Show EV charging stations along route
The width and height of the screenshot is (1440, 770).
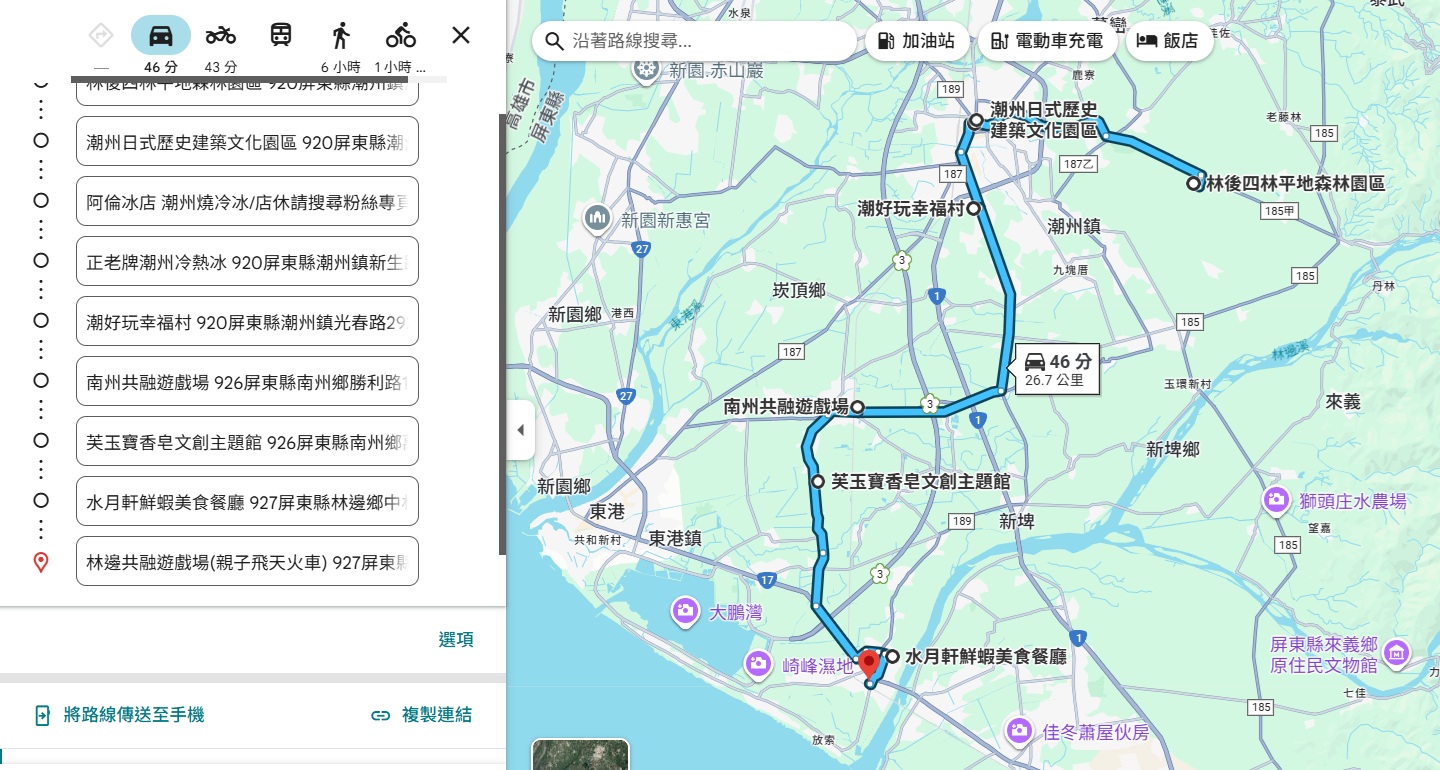(x=1046, y=41)
